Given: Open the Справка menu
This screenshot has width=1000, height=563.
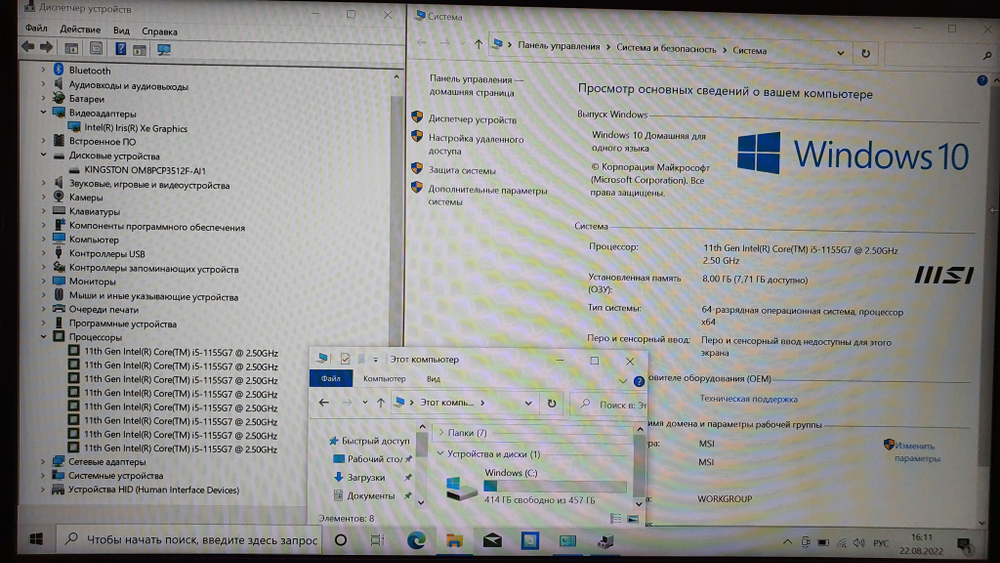Looking at the screenshot, I should pos(159,31).
